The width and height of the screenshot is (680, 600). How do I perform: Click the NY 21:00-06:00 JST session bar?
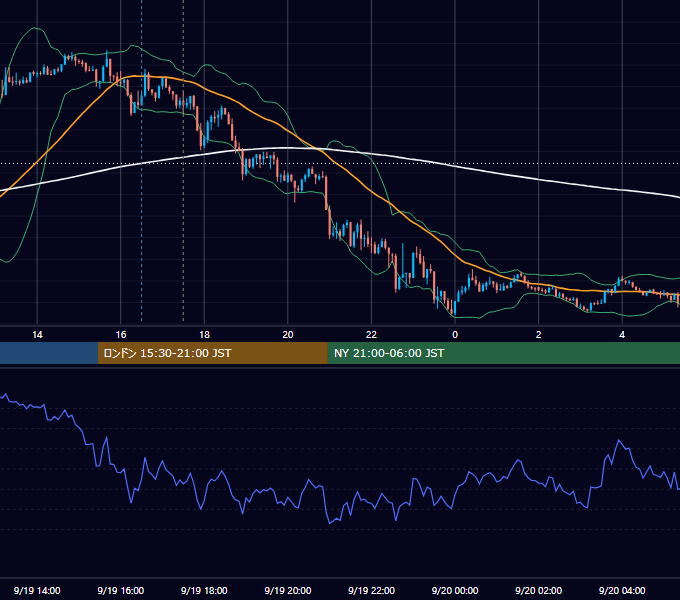coord(503,353)
